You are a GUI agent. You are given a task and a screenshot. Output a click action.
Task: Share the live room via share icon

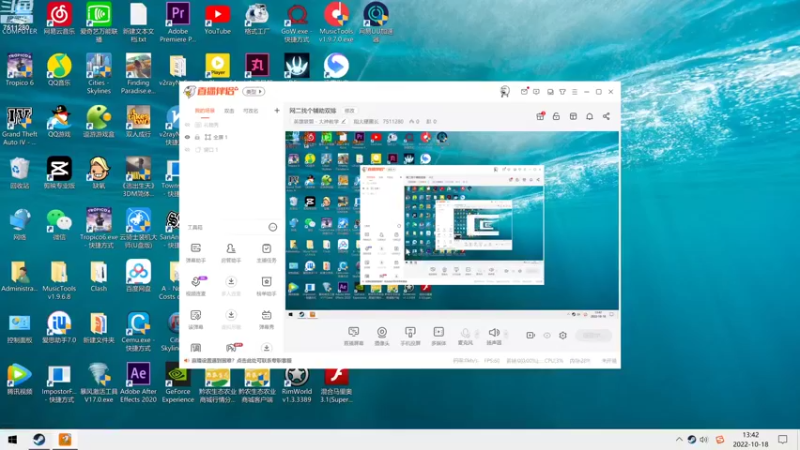(606, 116)
